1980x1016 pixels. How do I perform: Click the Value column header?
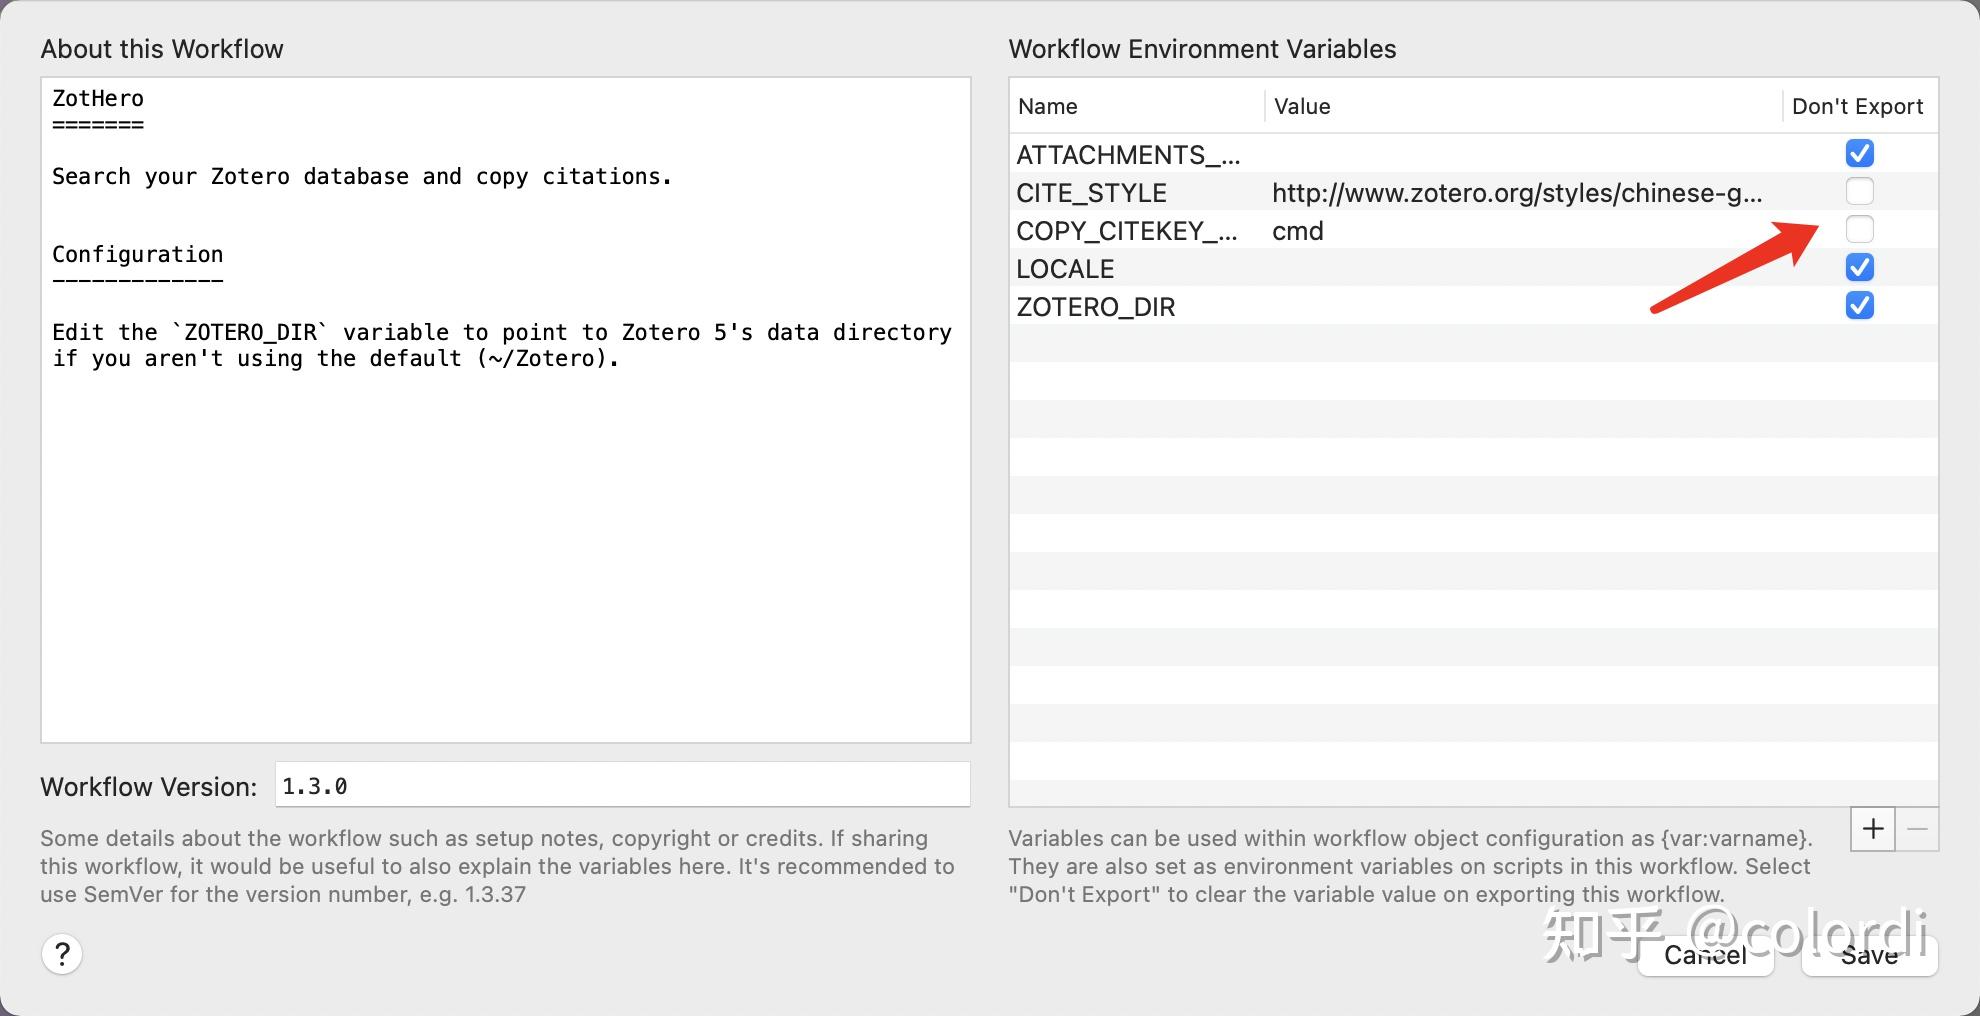[x=1302, y=107]
